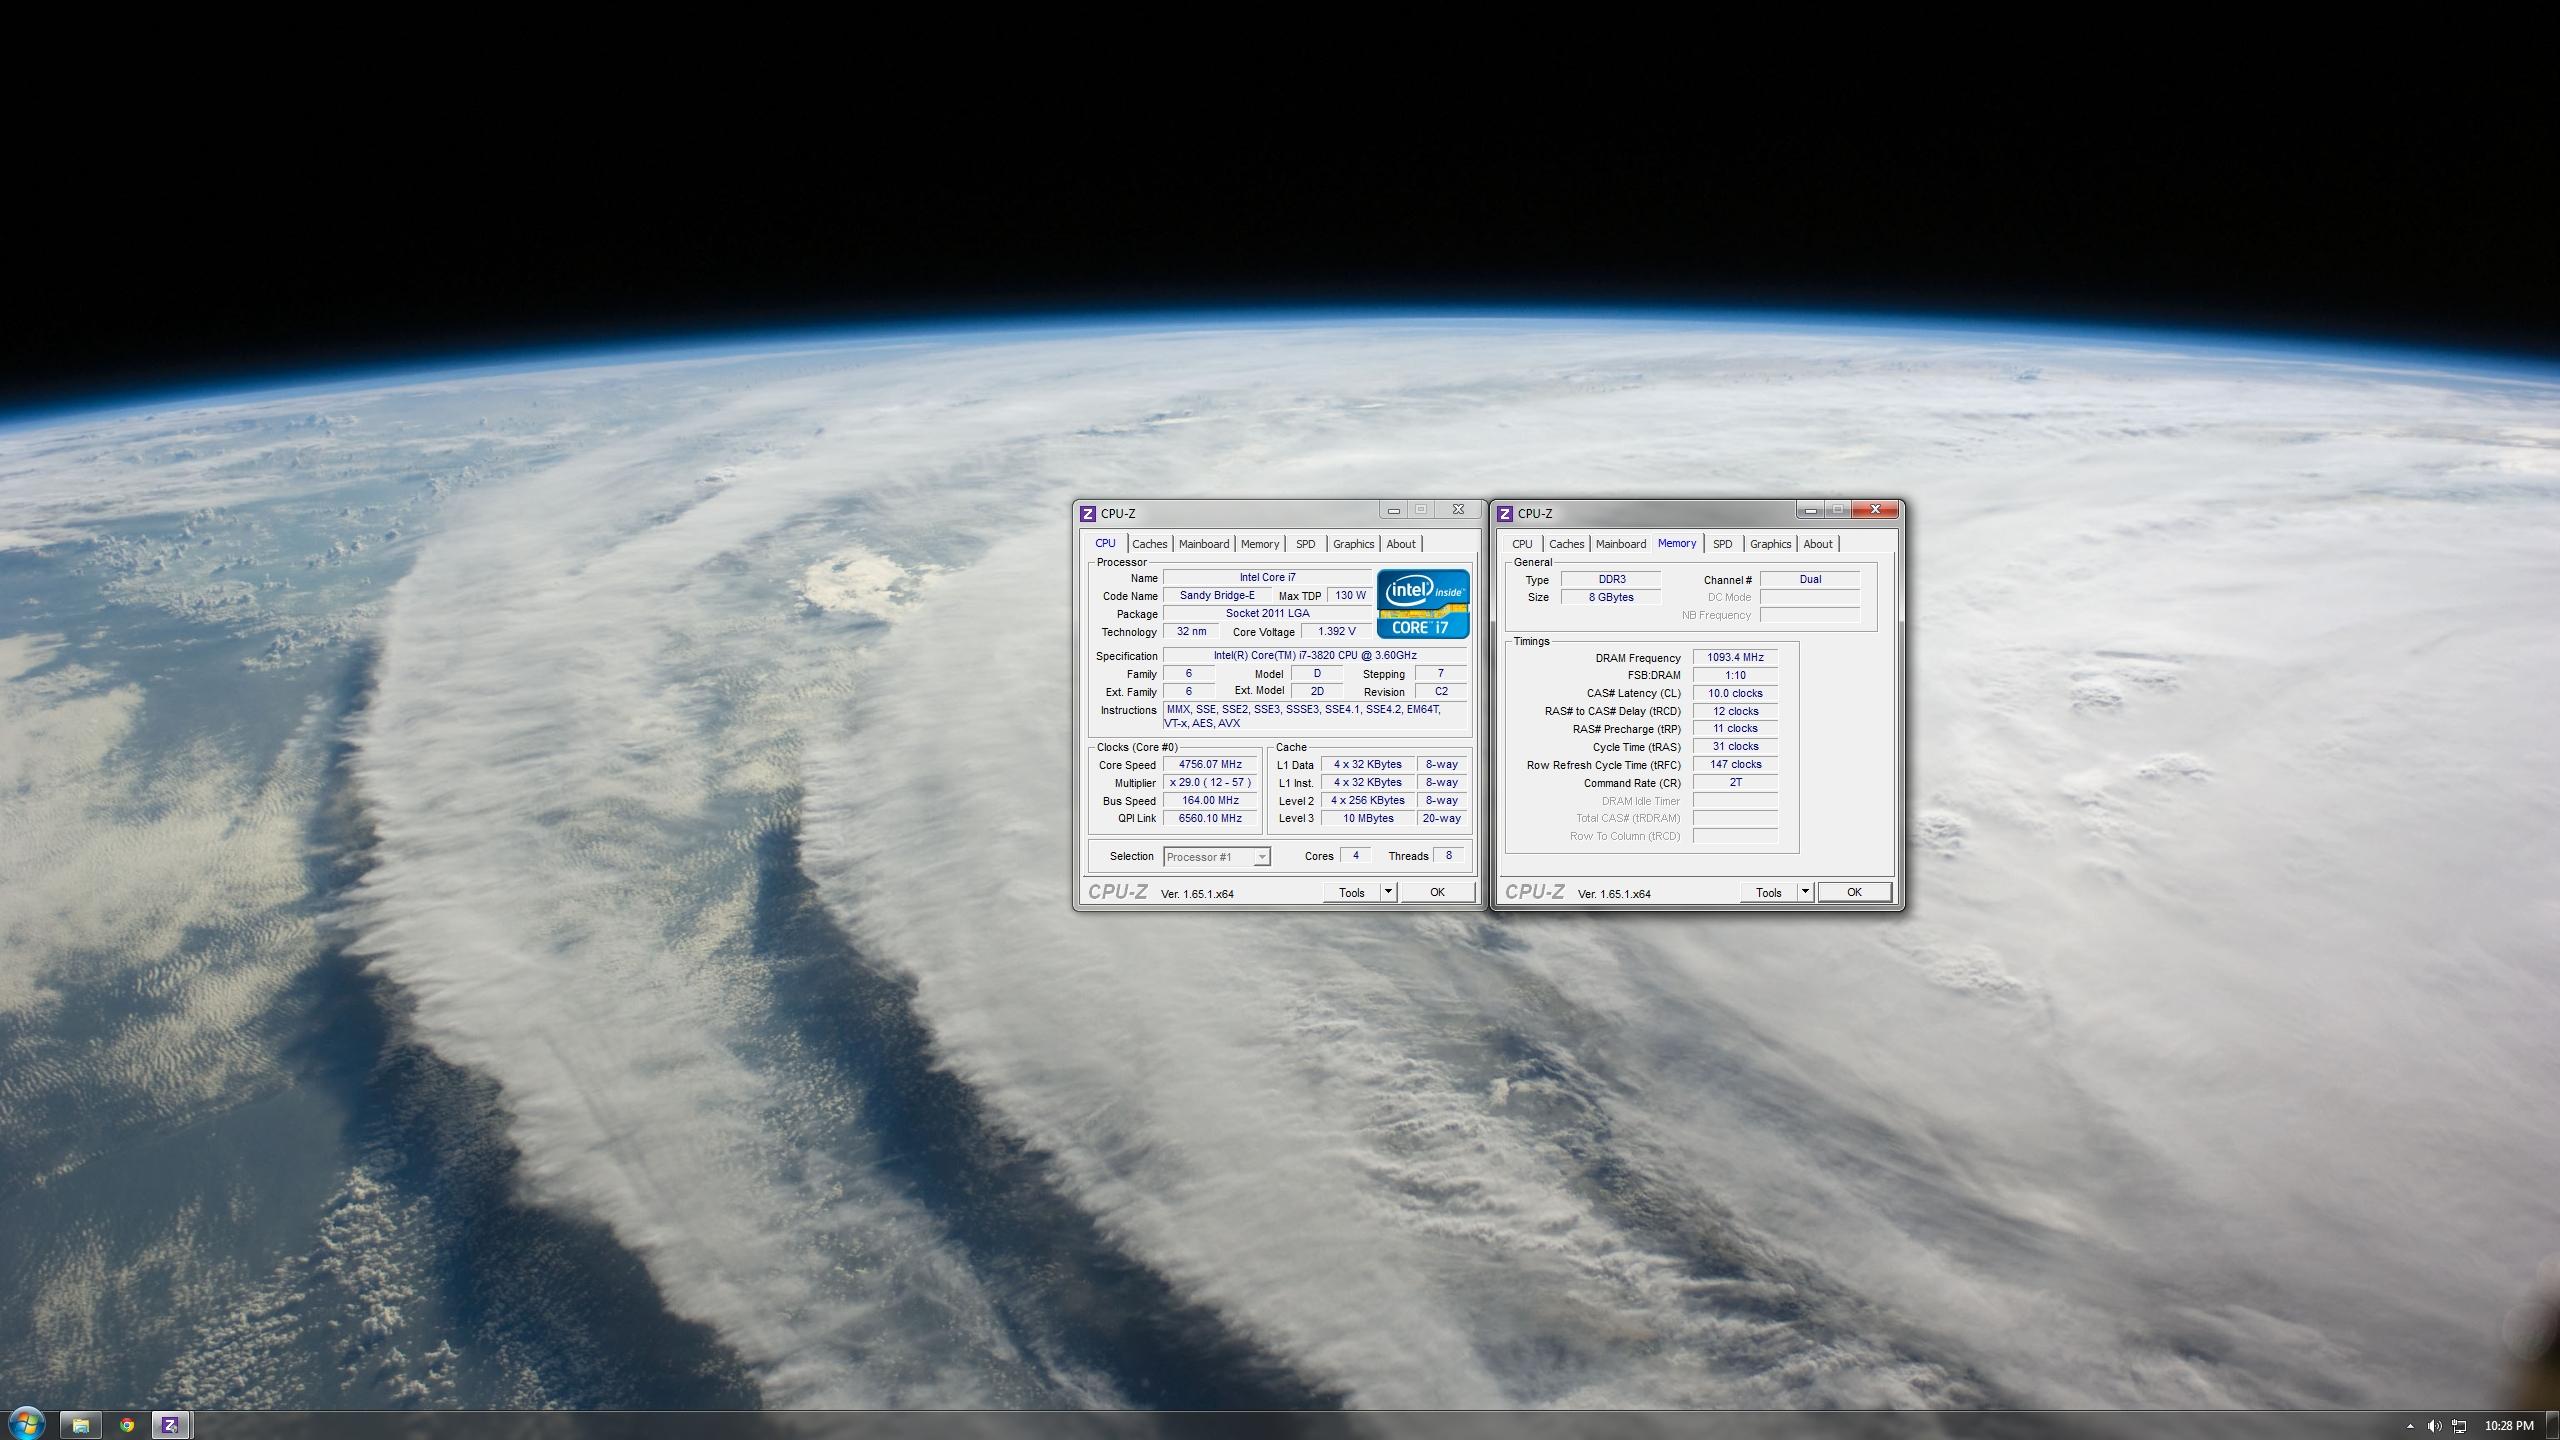2560x1440 pixels.
Task: Expand the Tools dropdown arrow in the processor-info window
Action: tap(1388, 893)
